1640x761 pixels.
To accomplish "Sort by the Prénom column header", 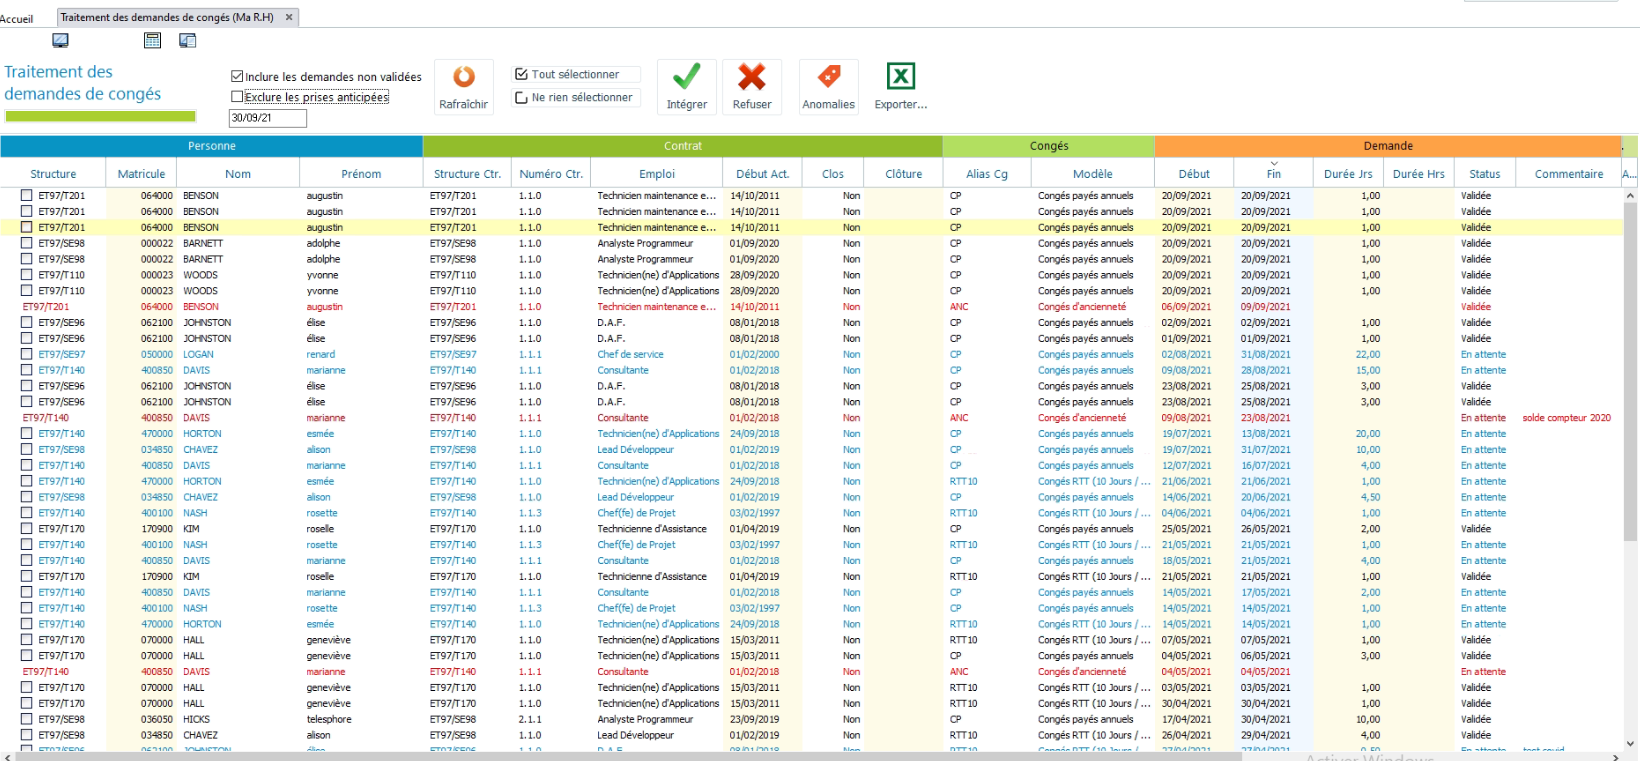I will point(361,174).
